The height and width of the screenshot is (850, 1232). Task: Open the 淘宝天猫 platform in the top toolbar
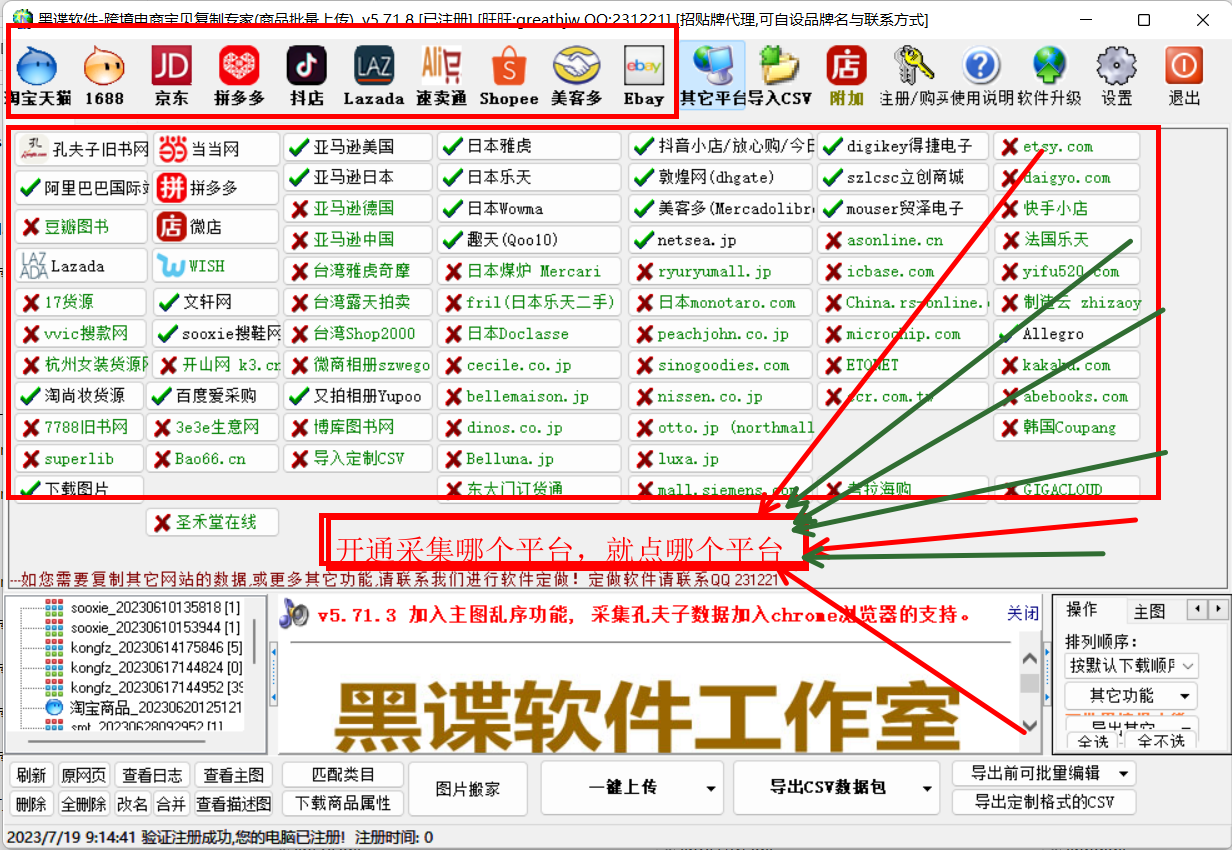point(38,76)
